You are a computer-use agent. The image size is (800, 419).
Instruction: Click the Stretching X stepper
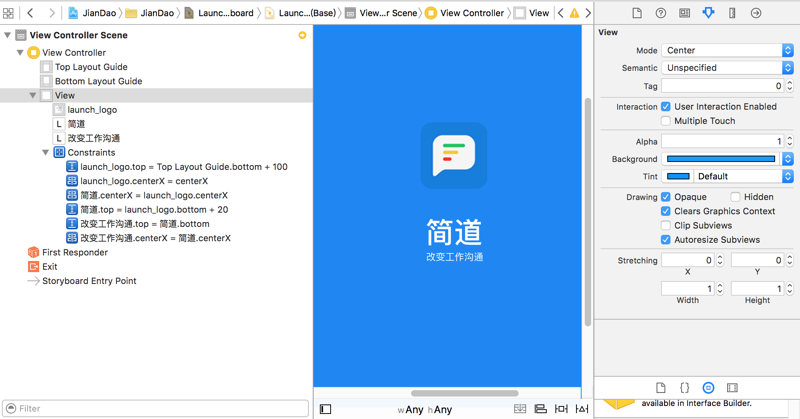tap(720, 260)
